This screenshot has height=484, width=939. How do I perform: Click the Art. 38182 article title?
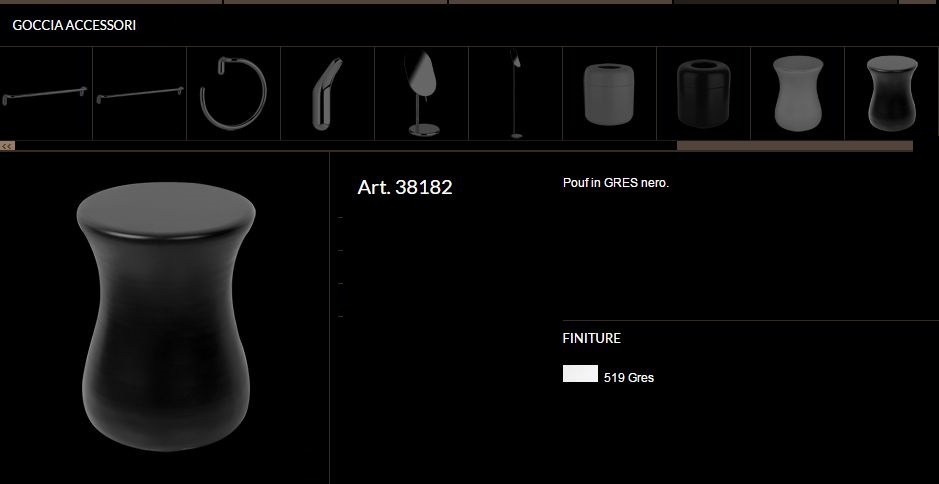(x=405, y=187)
